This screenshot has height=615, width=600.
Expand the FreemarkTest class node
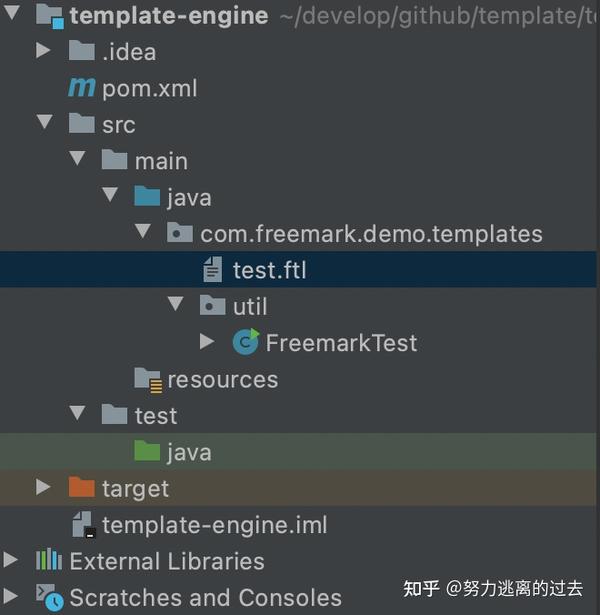click(207, 342)
